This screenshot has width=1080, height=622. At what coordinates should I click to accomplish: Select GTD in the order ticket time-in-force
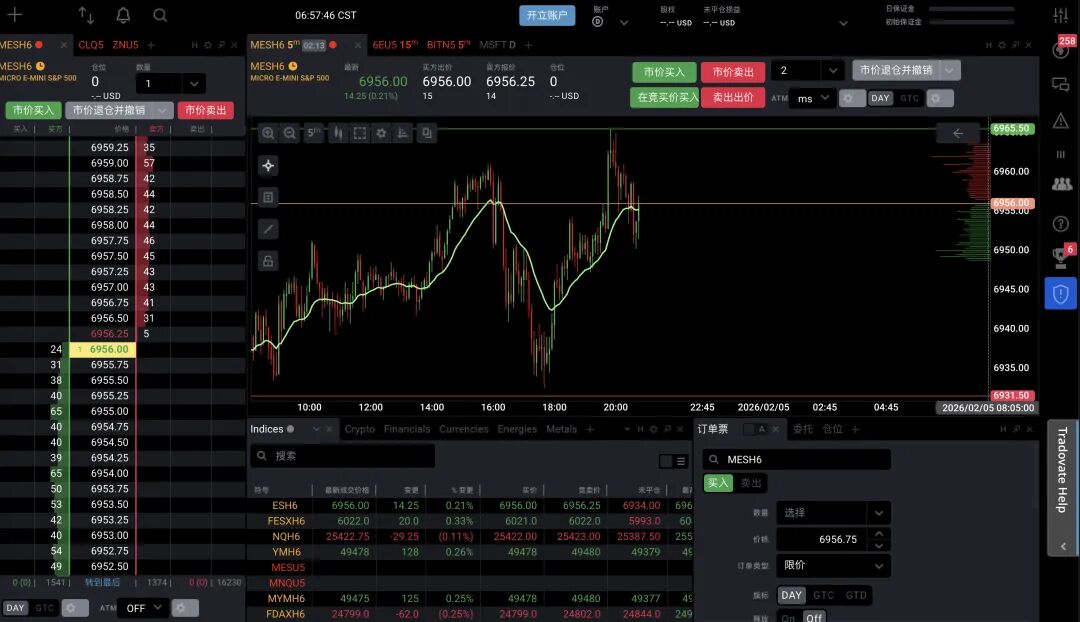tap(855, 595)
